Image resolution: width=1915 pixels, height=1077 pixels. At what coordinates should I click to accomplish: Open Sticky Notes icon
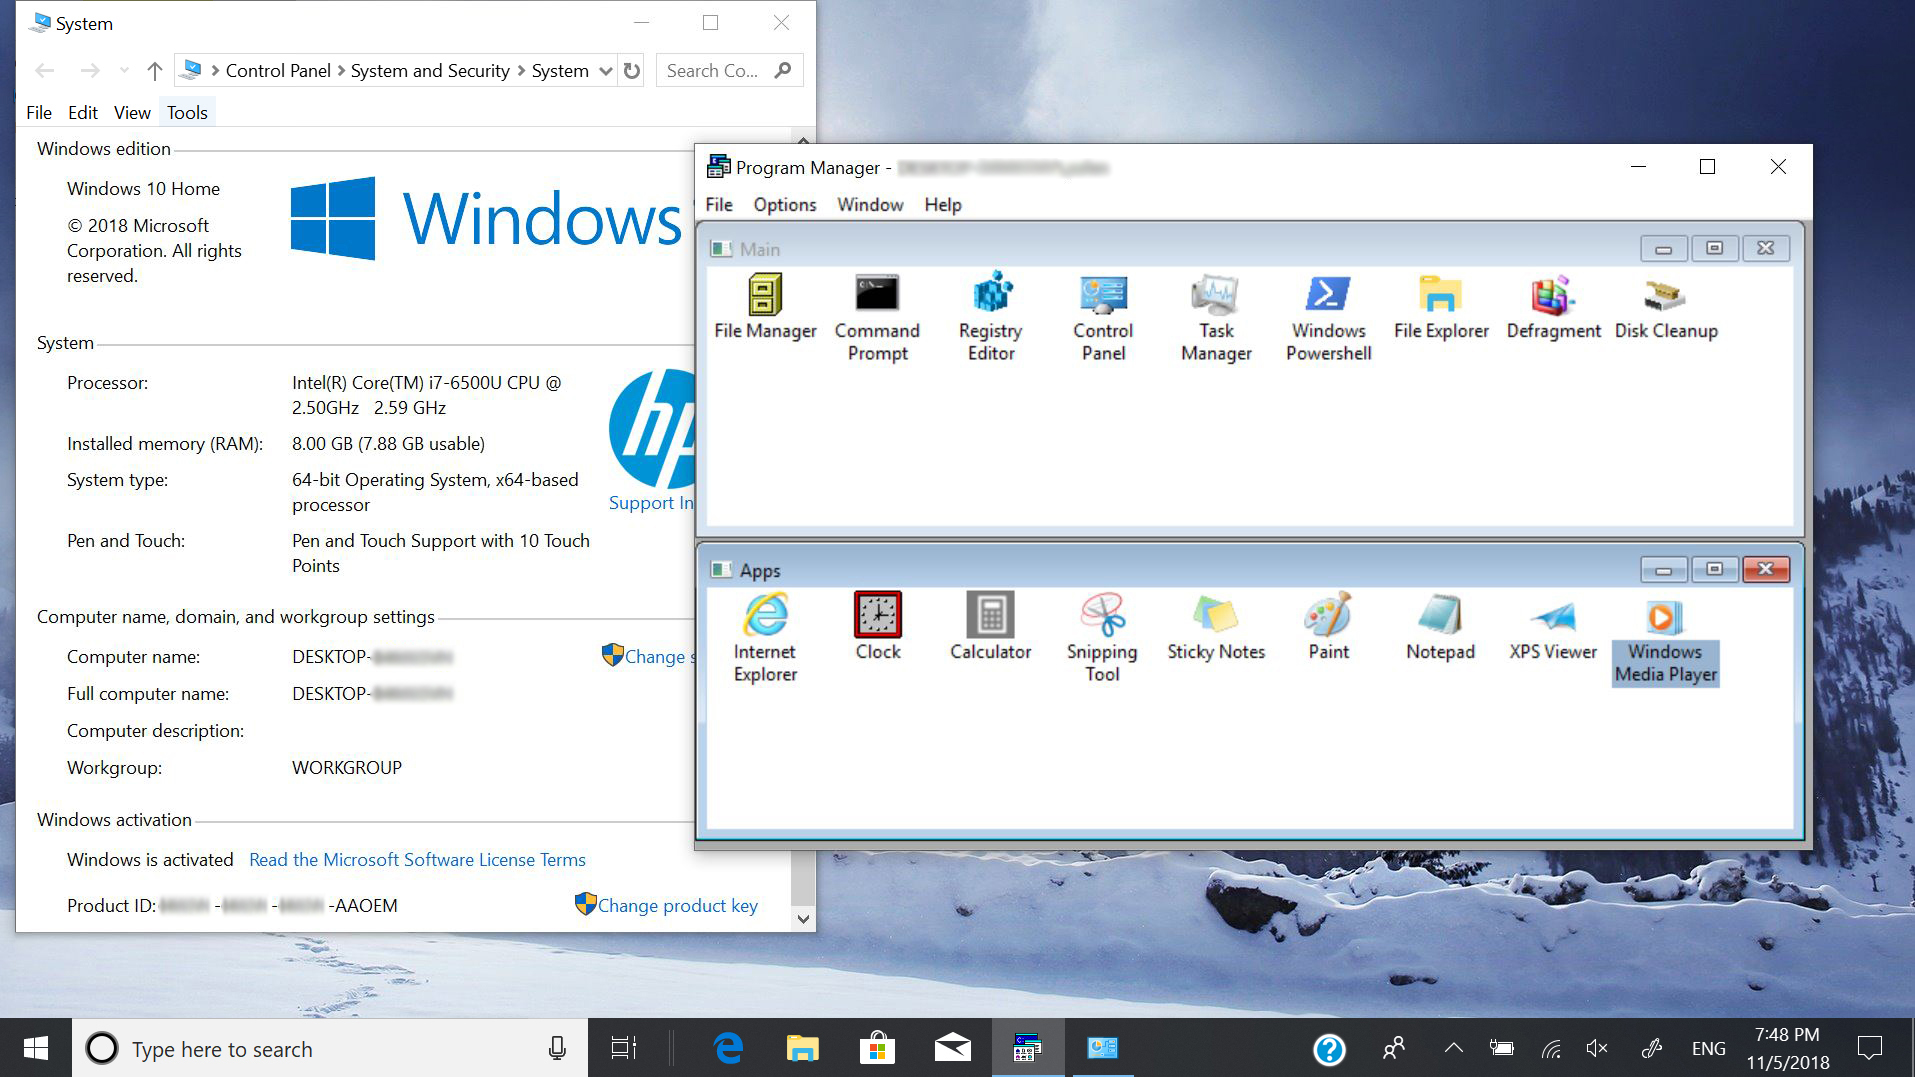(1216, 627)
